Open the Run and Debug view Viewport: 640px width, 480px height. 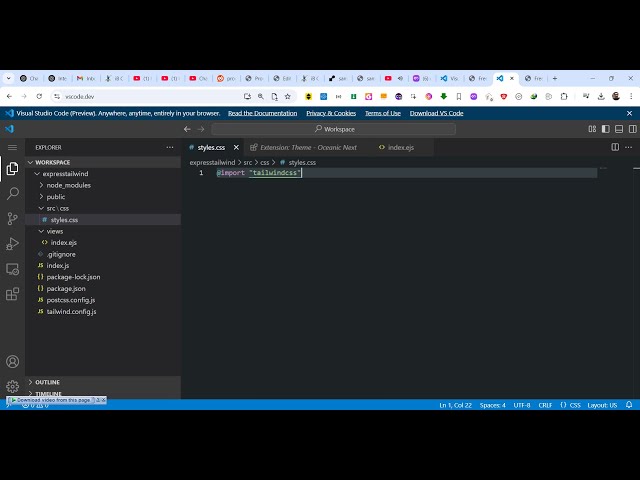coord(12,244)
